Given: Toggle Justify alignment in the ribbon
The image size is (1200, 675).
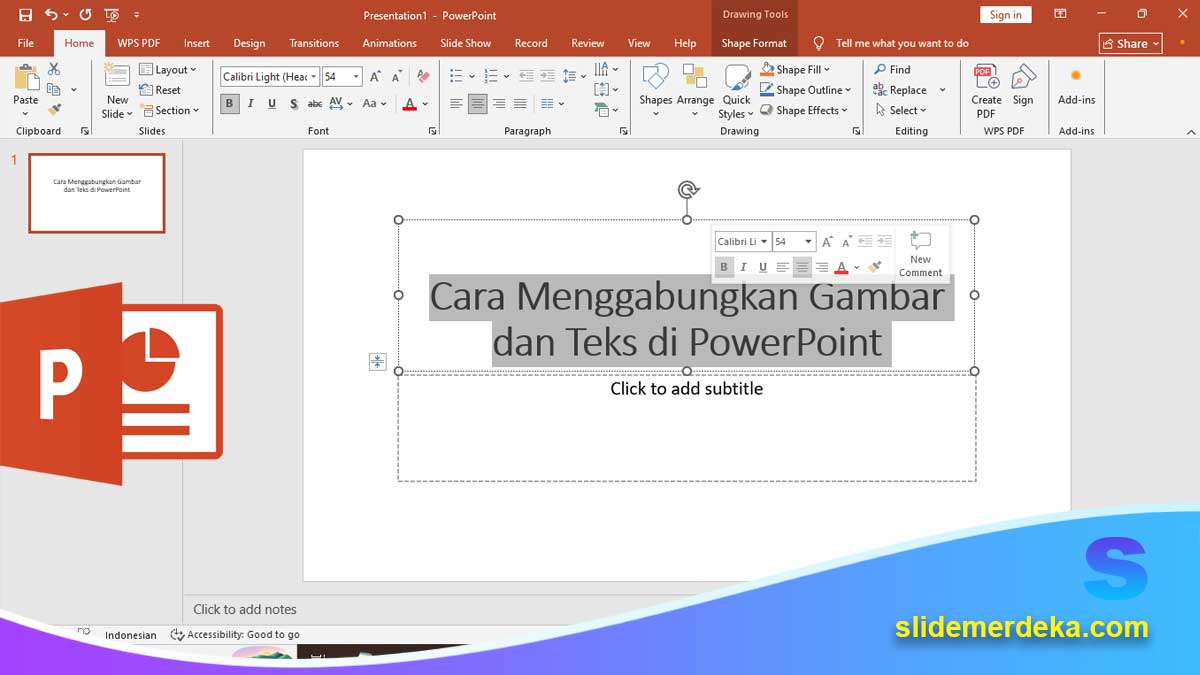Looking at the screenshot, I should point(520,103).
